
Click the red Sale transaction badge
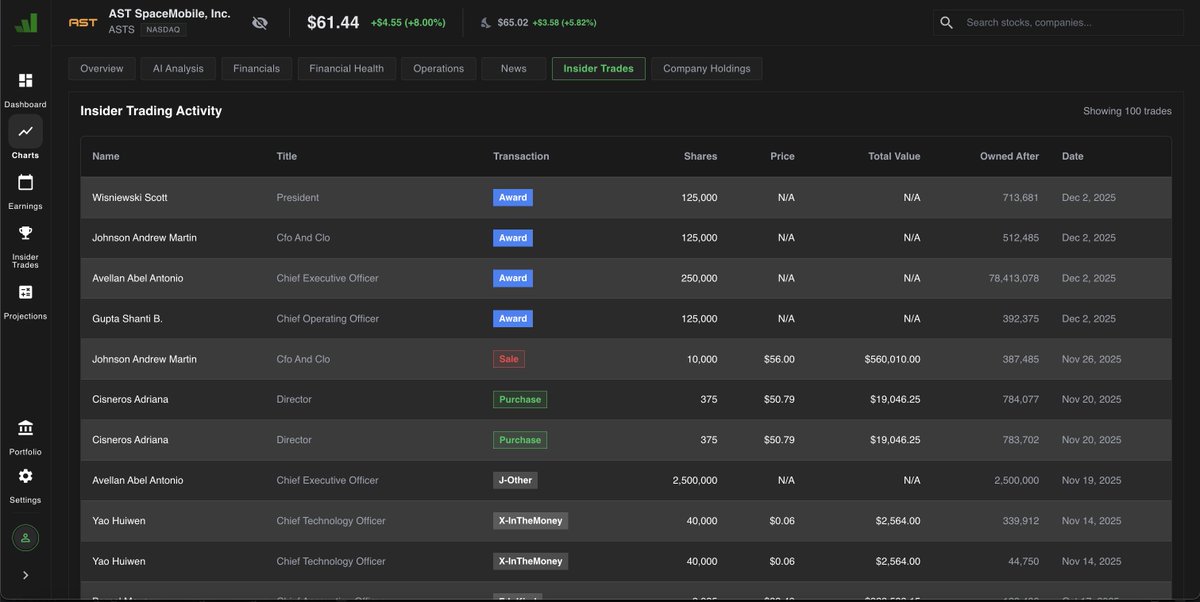coord(509,359)
